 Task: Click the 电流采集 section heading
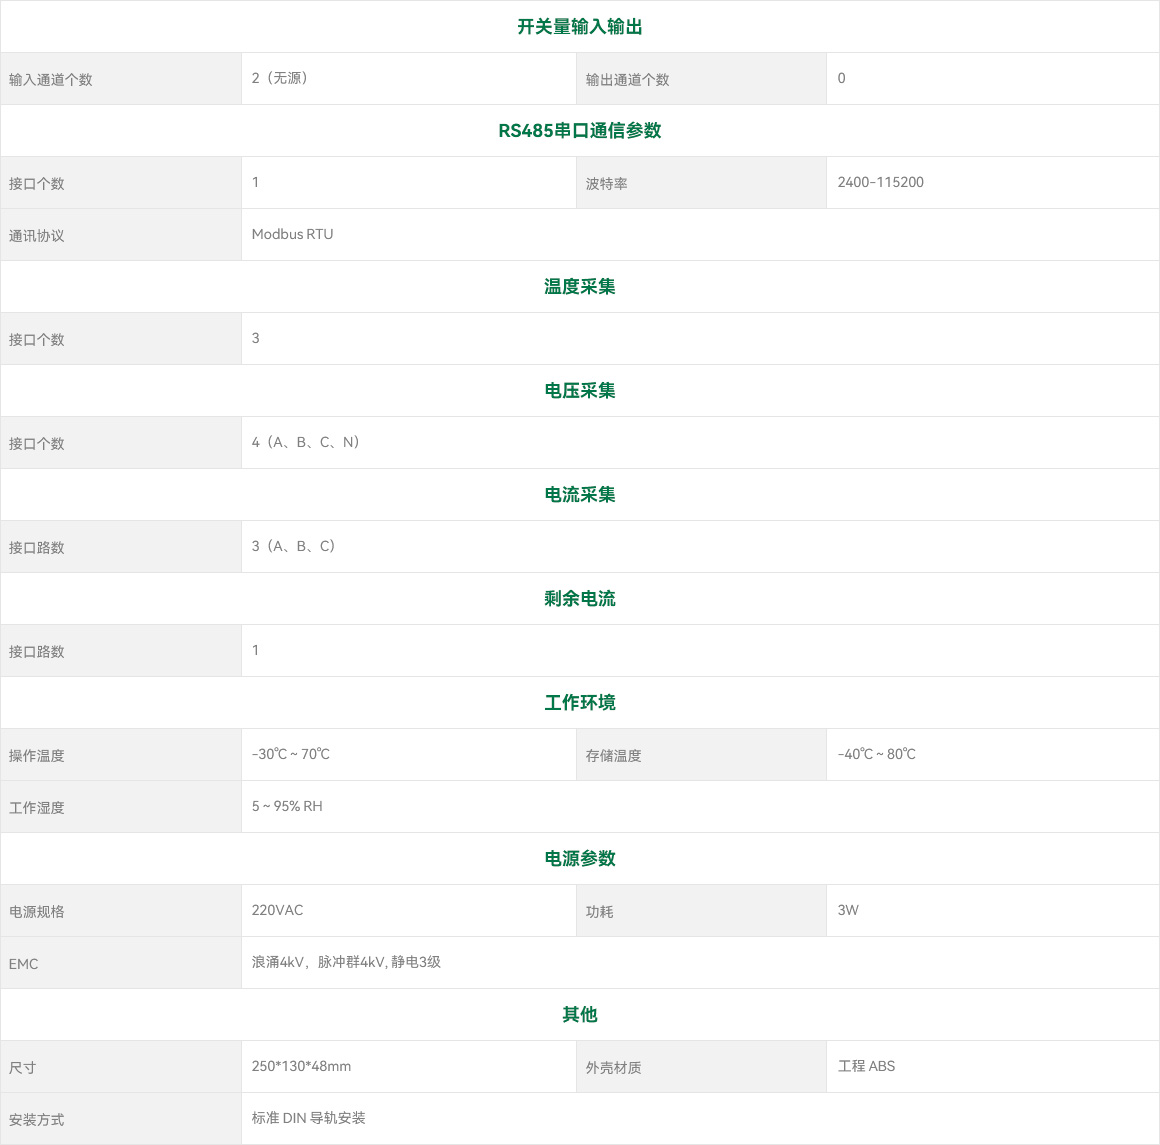coord(579,495)
